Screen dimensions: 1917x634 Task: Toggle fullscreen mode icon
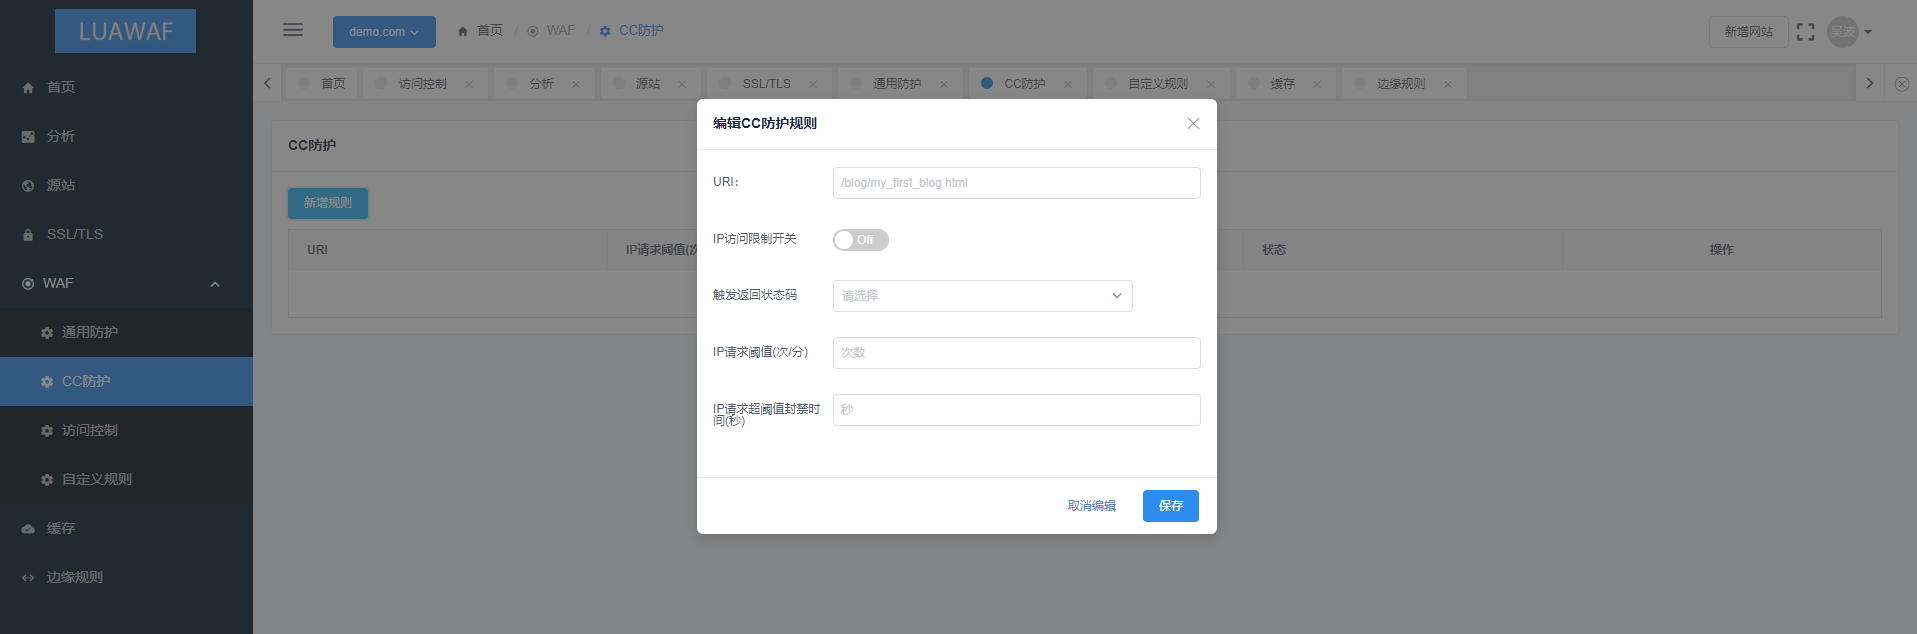(x=1805, y=32)
